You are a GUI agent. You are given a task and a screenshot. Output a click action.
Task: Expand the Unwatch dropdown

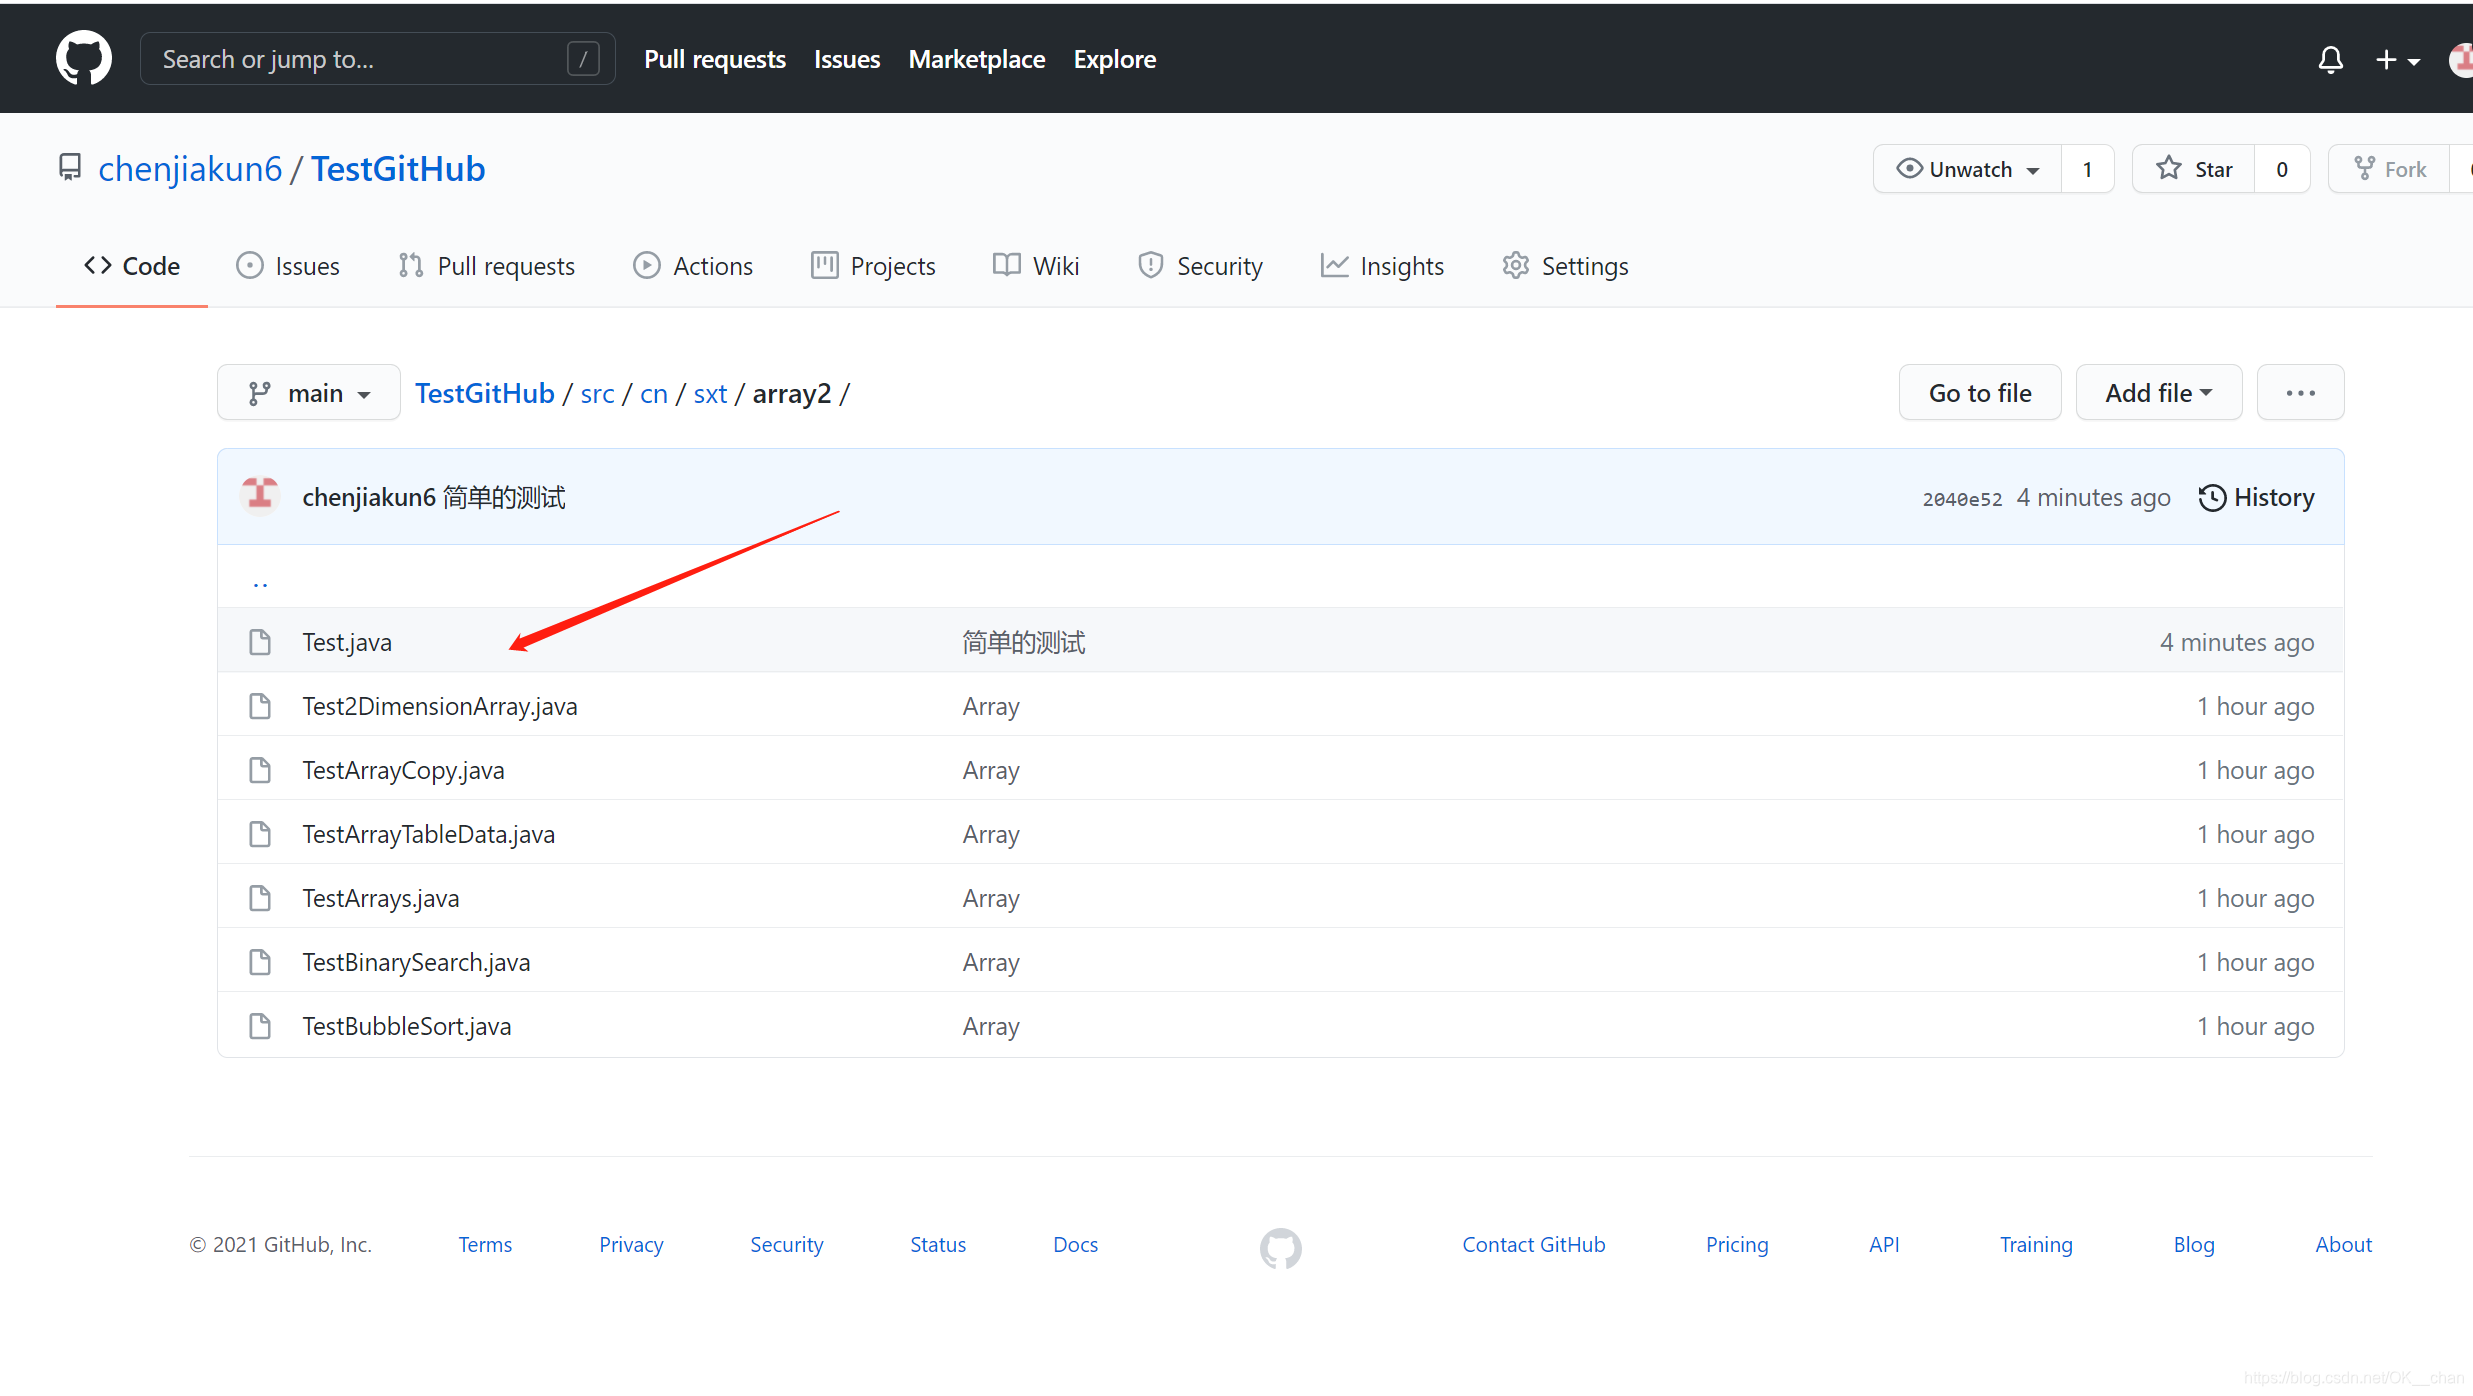pyautogui.click(x=1967, y=169)
